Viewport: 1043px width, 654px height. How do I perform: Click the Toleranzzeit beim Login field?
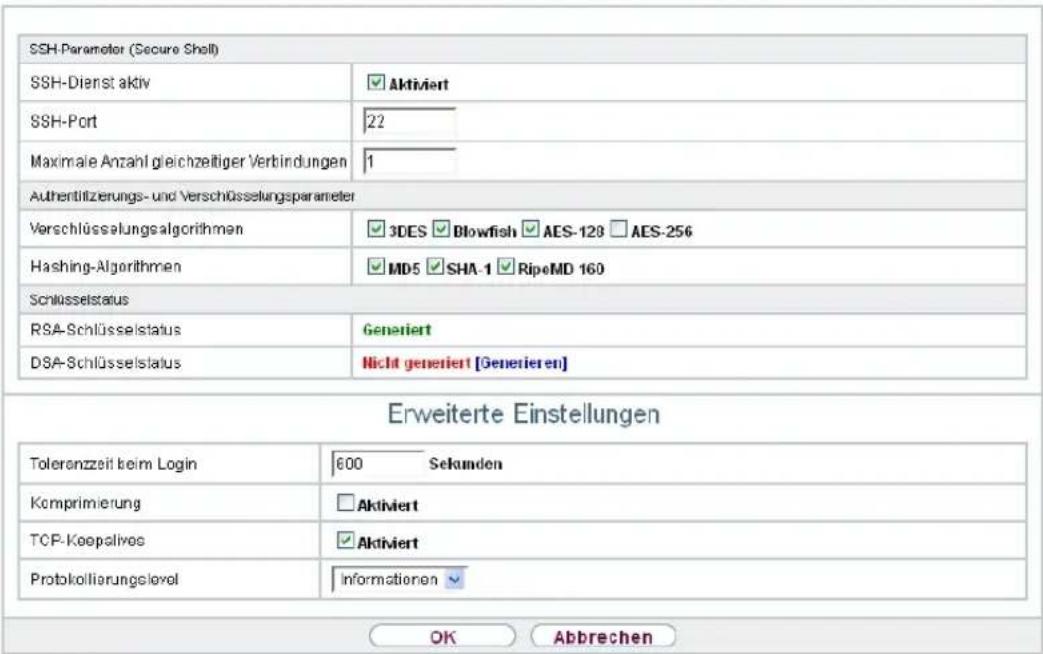[377, 464]
